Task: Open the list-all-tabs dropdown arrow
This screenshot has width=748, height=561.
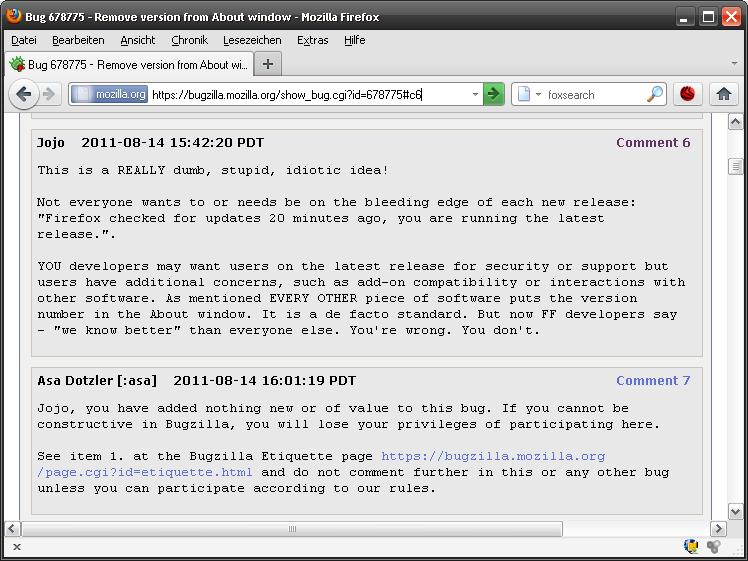Action: click(734, 63)
